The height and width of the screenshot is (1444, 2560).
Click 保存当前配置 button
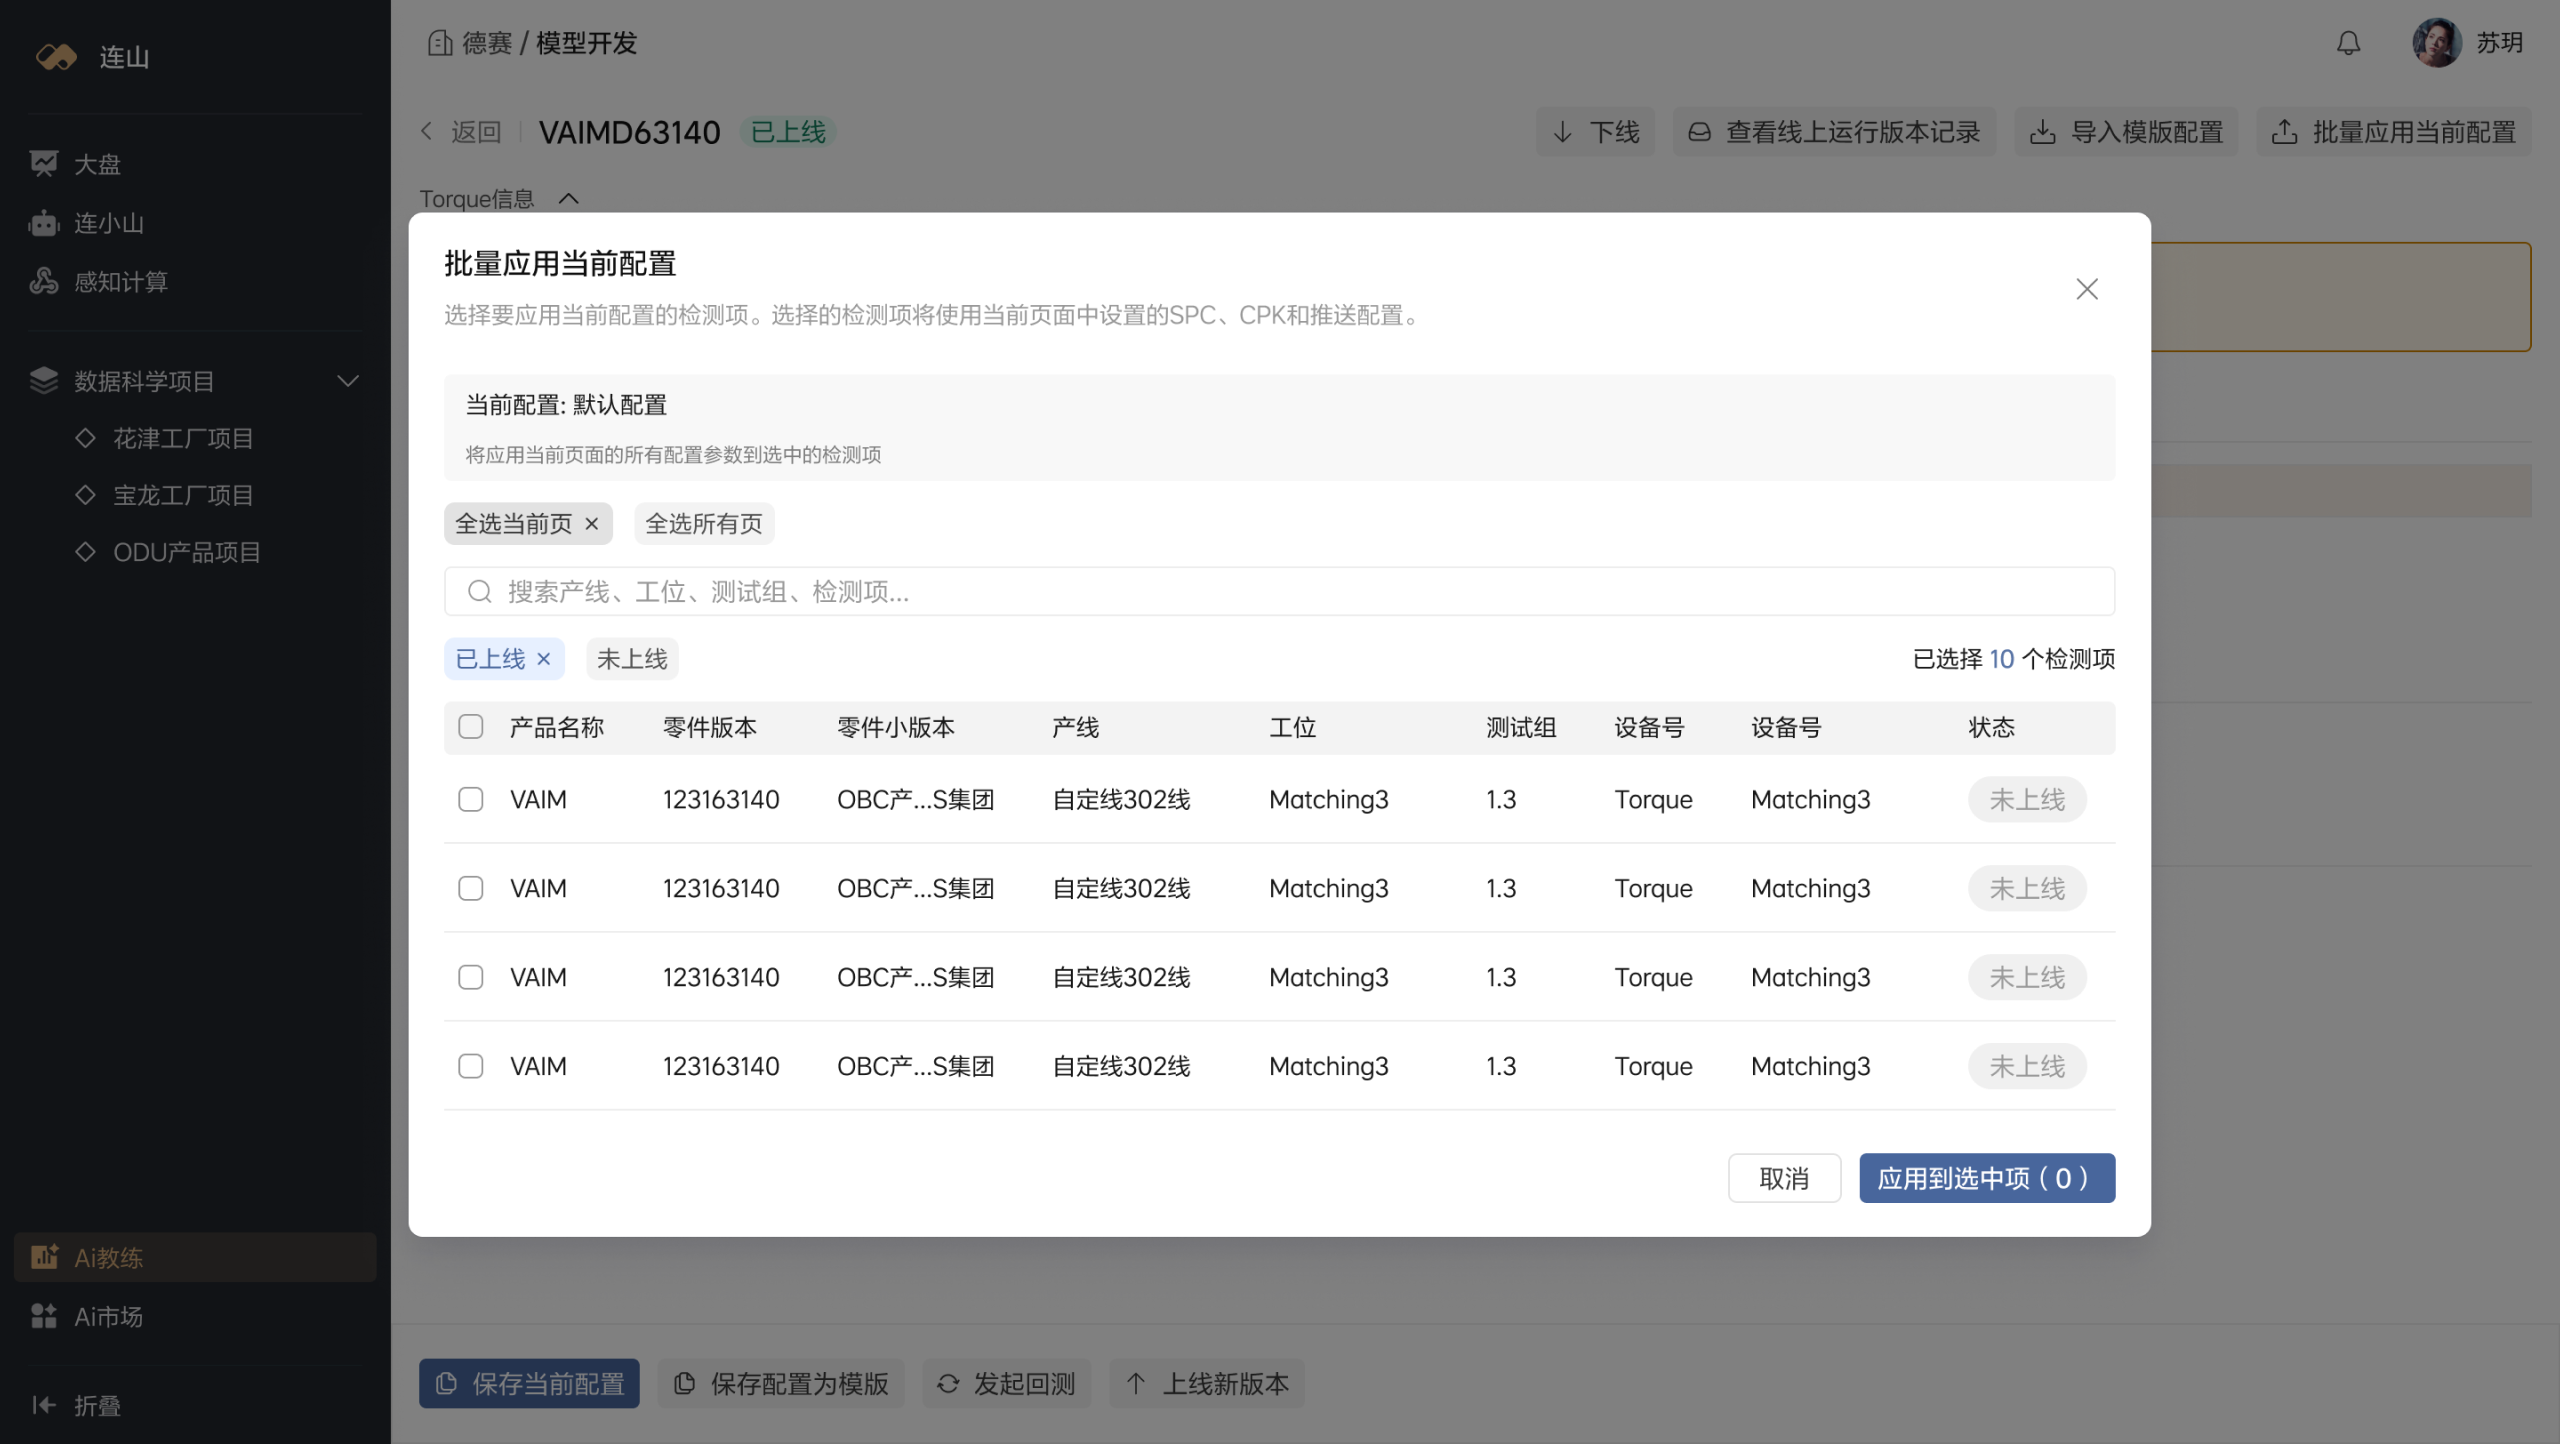[529, 1383]
